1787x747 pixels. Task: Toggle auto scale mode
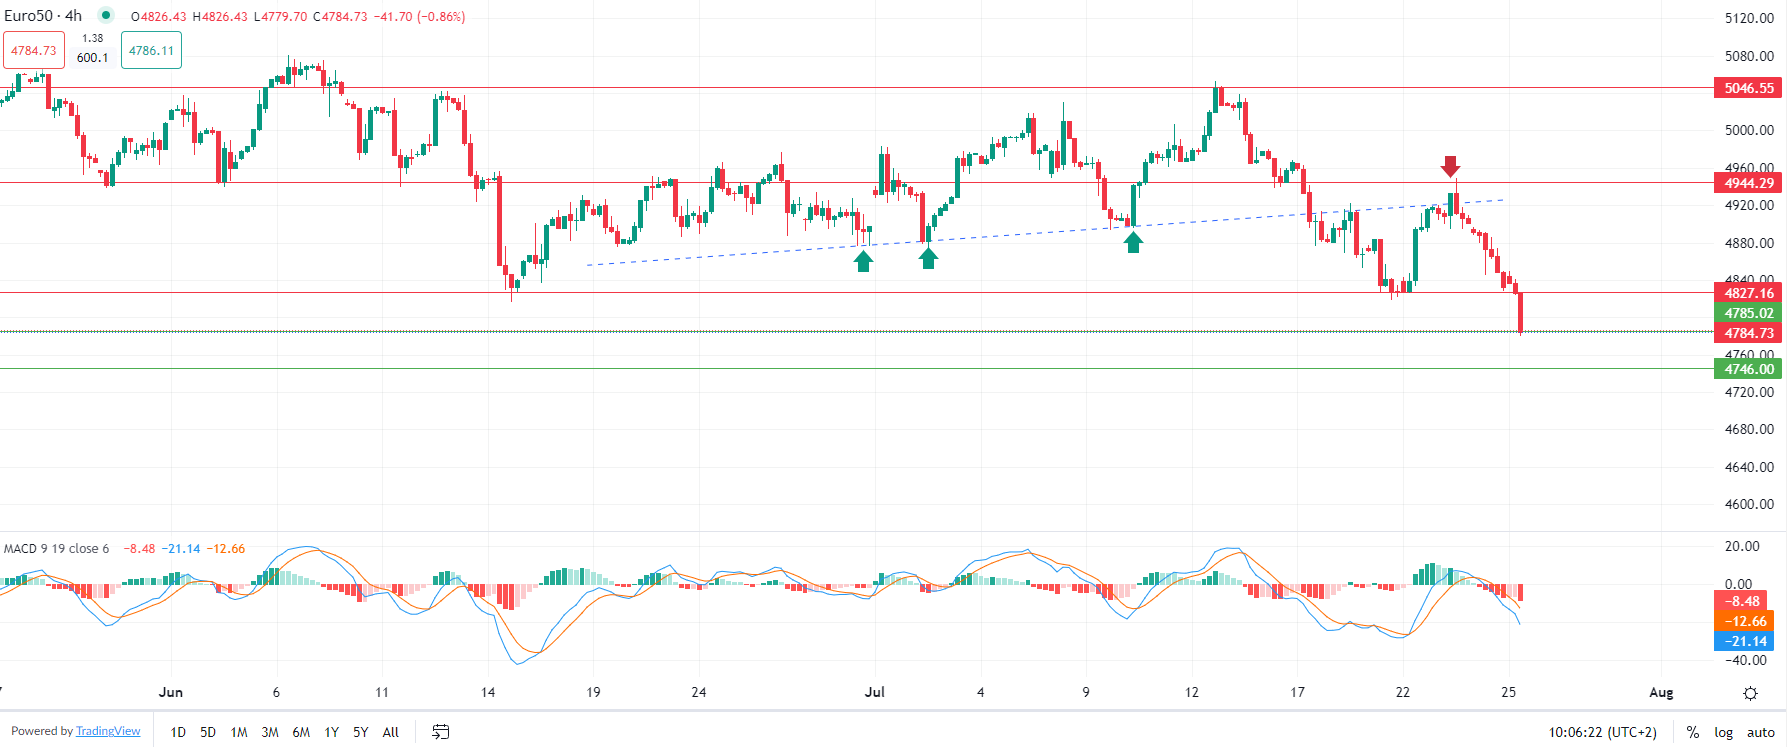coord(1760,732)
